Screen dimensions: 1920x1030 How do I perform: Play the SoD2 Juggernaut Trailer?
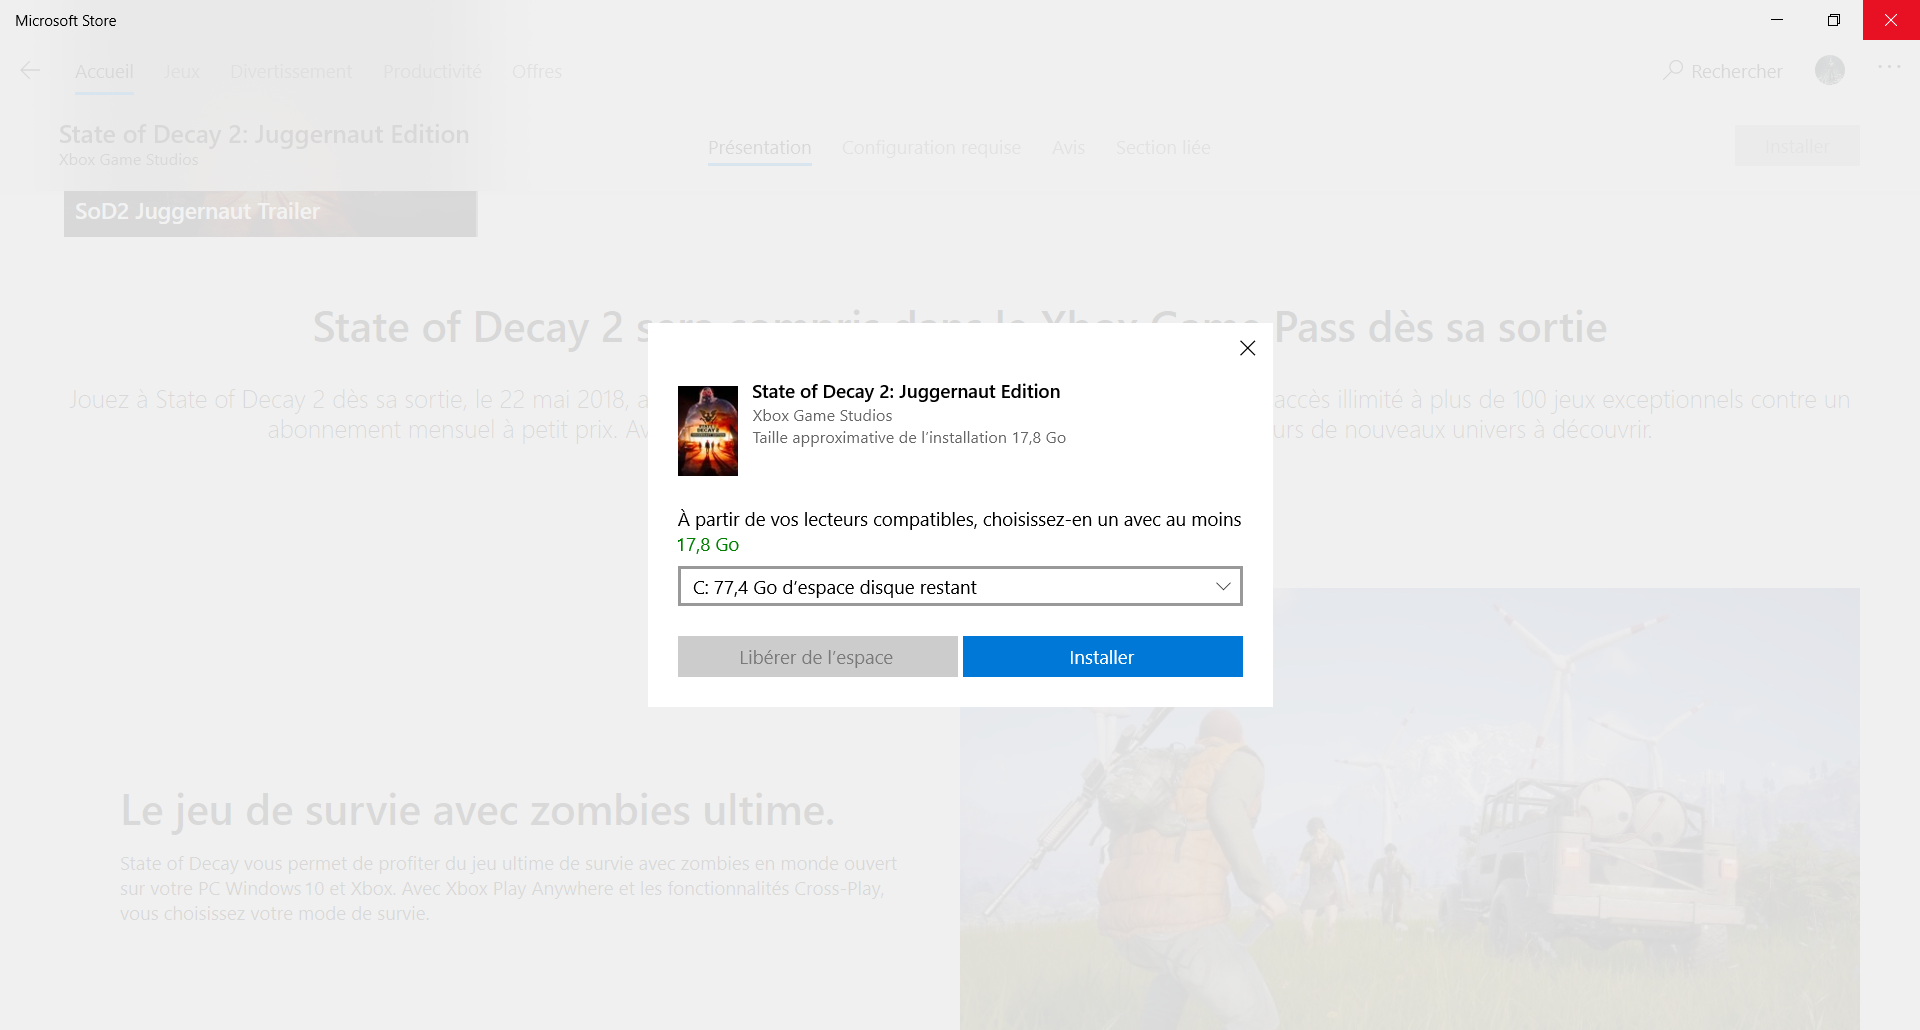pos(270,213)
